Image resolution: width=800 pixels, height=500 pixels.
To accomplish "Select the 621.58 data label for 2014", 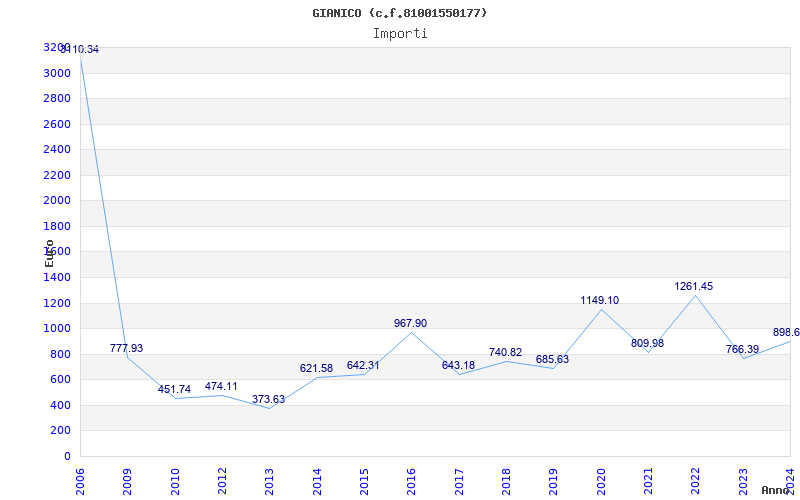I will [316, 368].
